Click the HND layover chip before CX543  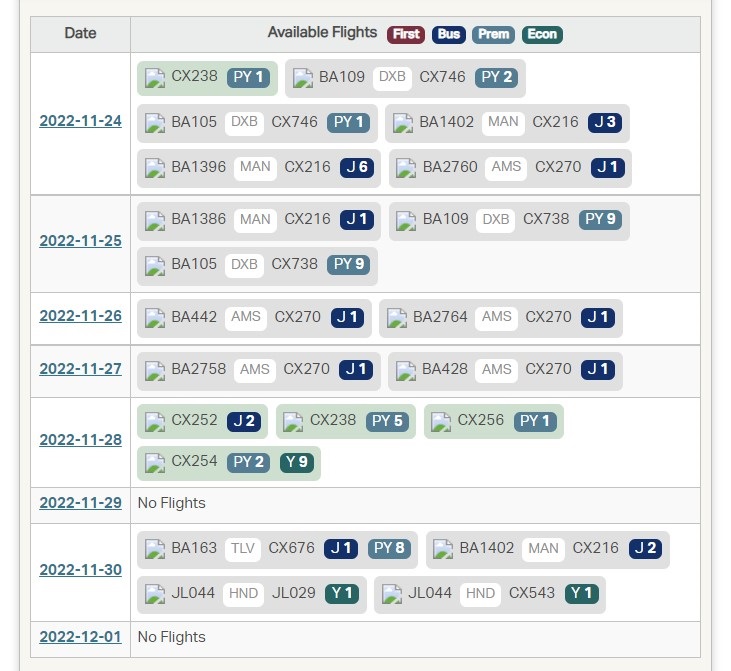click(480, 594)
